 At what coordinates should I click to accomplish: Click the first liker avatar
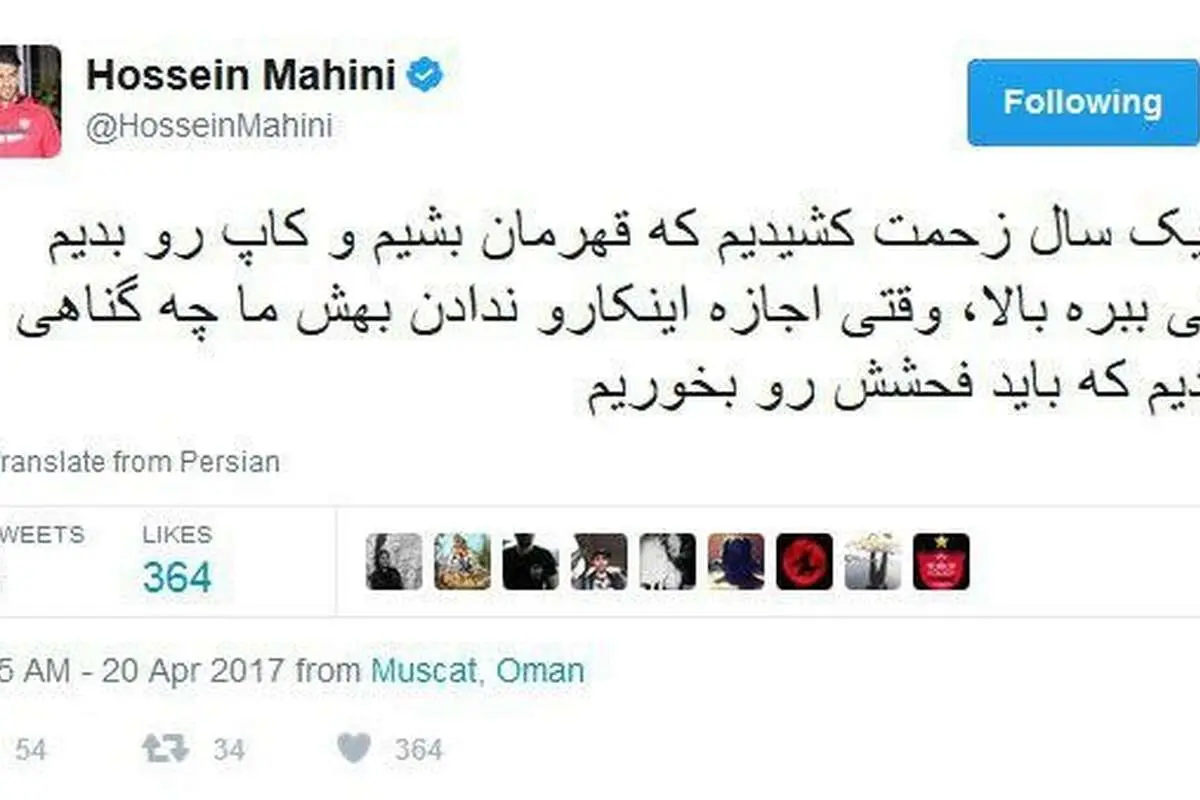click(394, 562)
